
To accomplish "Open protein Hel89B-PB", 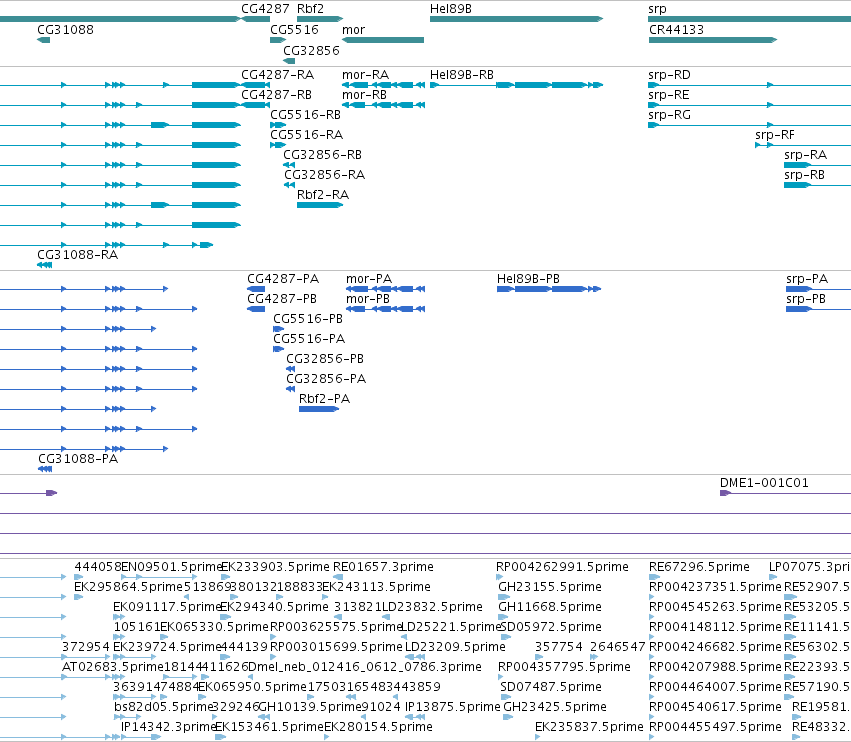I will click(x=528, y=278).
